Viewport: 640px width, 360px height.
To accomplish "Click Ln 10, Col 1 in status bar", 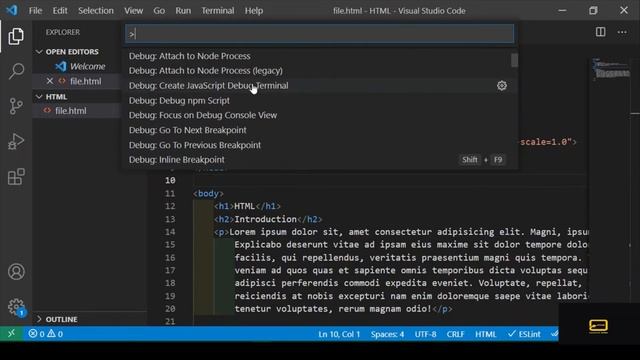I will click(x=339, y=334).
